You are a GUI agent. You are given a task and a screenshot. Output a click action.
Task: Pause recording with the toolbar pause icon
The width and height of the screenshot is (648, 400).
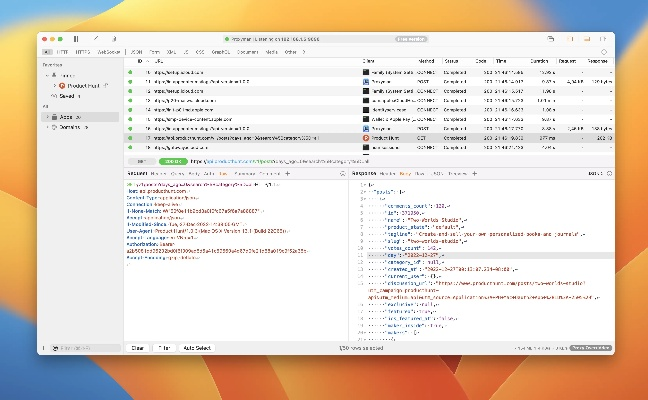coord(77,39)
